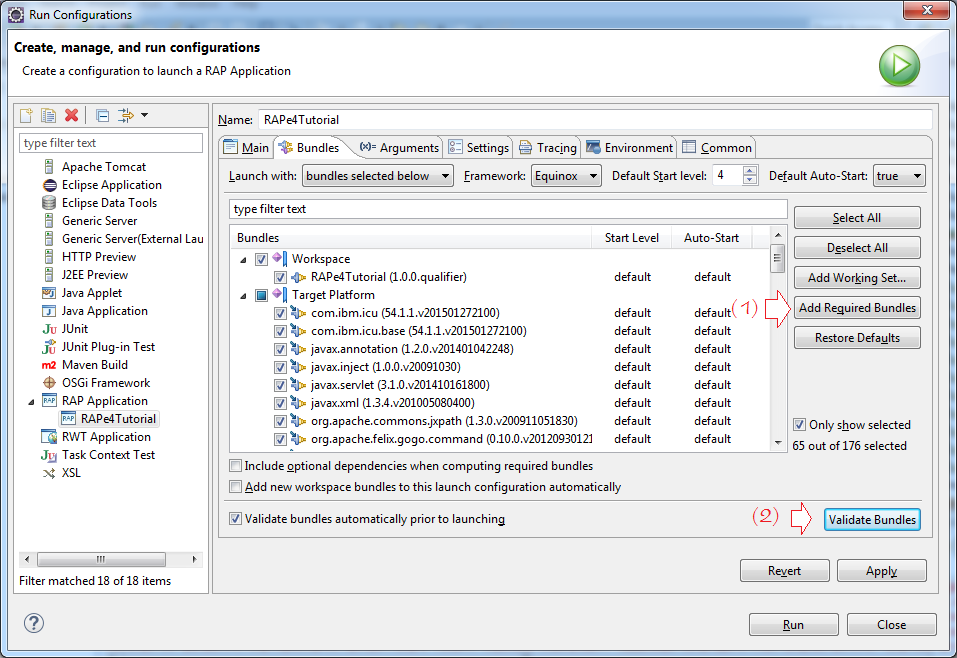Click the RWT Application icon

tap(49, 437)
